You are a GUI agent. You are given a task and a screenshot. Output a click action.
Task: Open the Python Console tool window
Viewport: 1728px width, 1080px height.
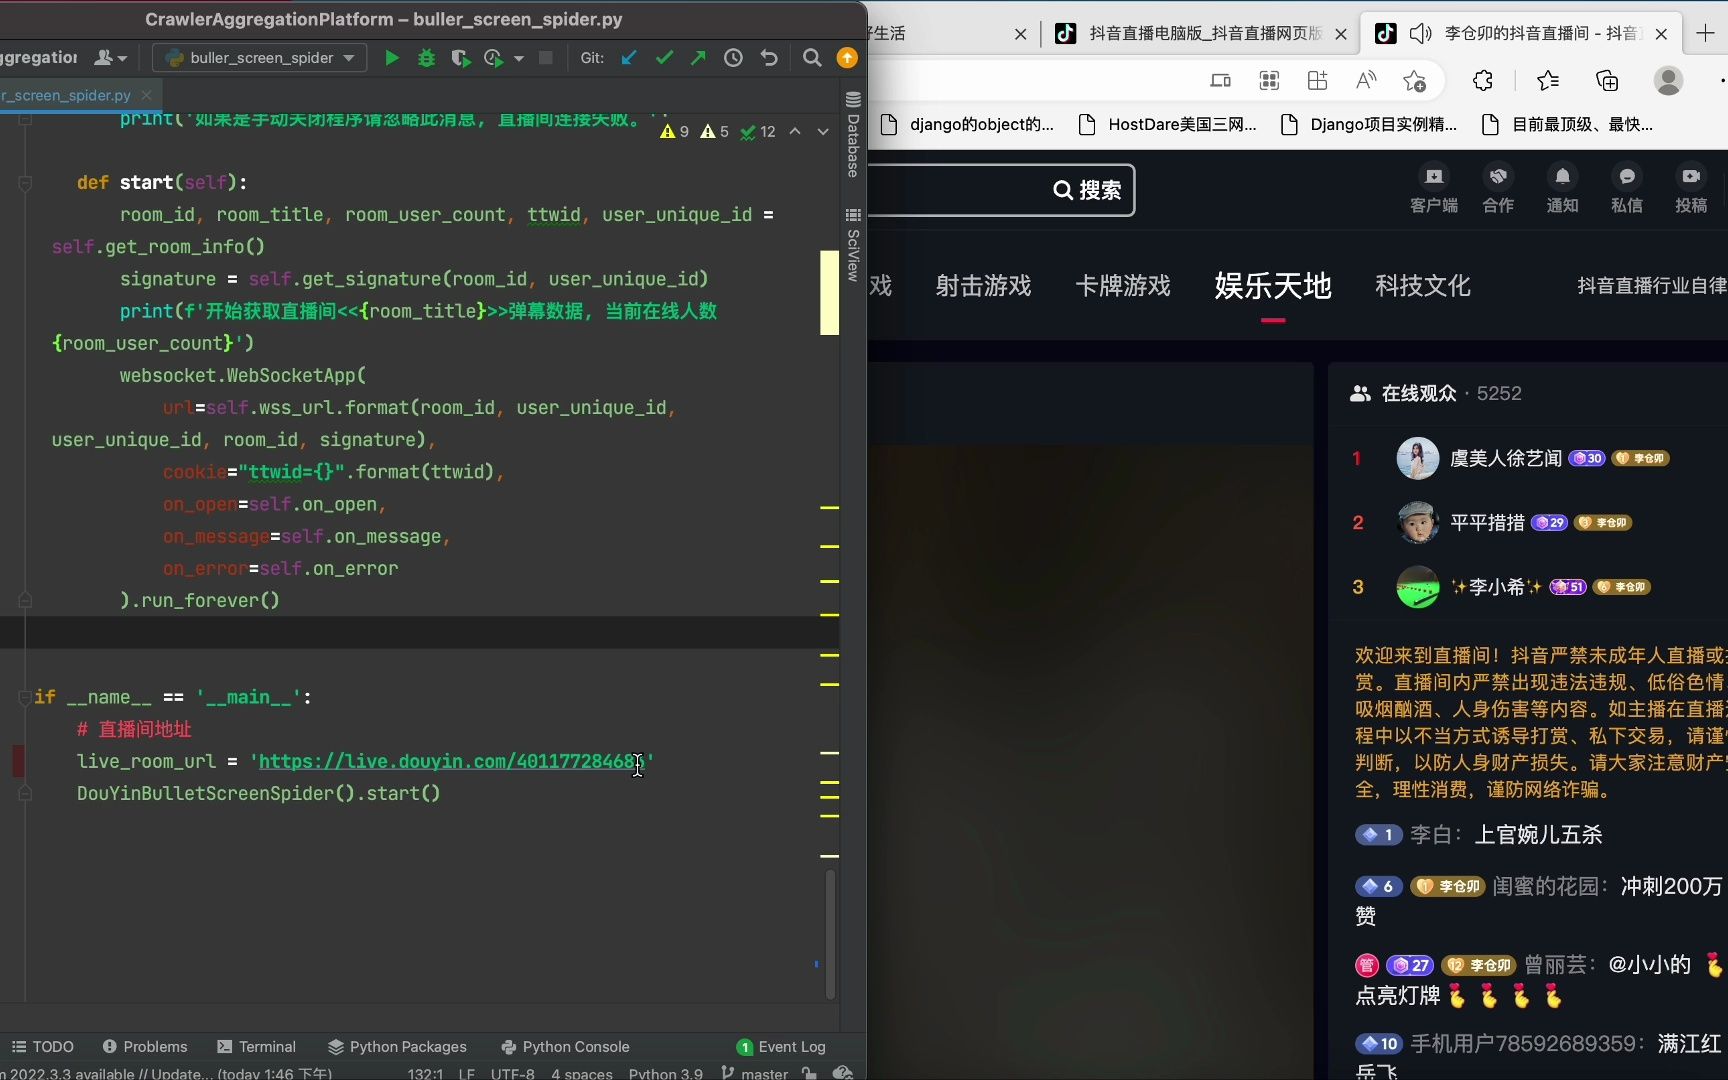pyautogui.click(x=565, y=1046)
